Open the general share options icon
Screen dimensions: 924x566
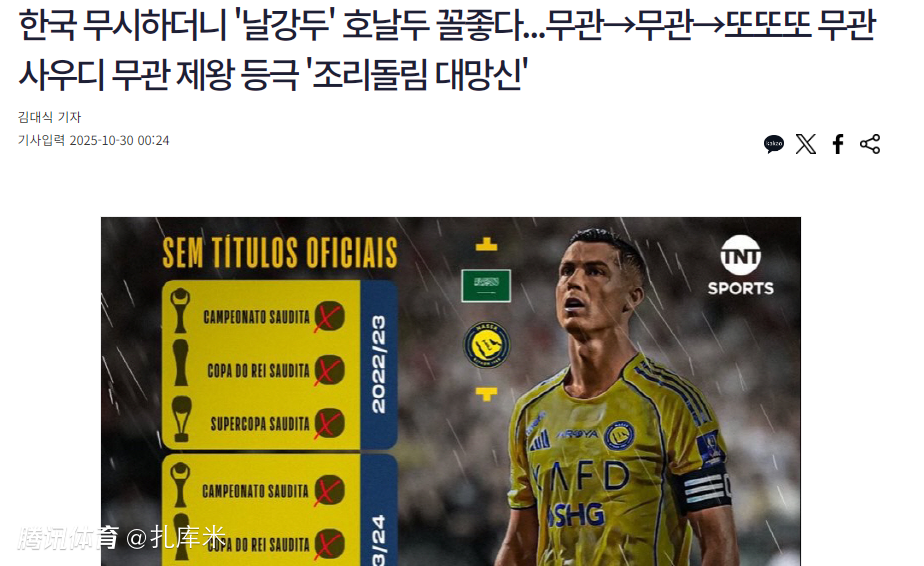coord(870,144)
